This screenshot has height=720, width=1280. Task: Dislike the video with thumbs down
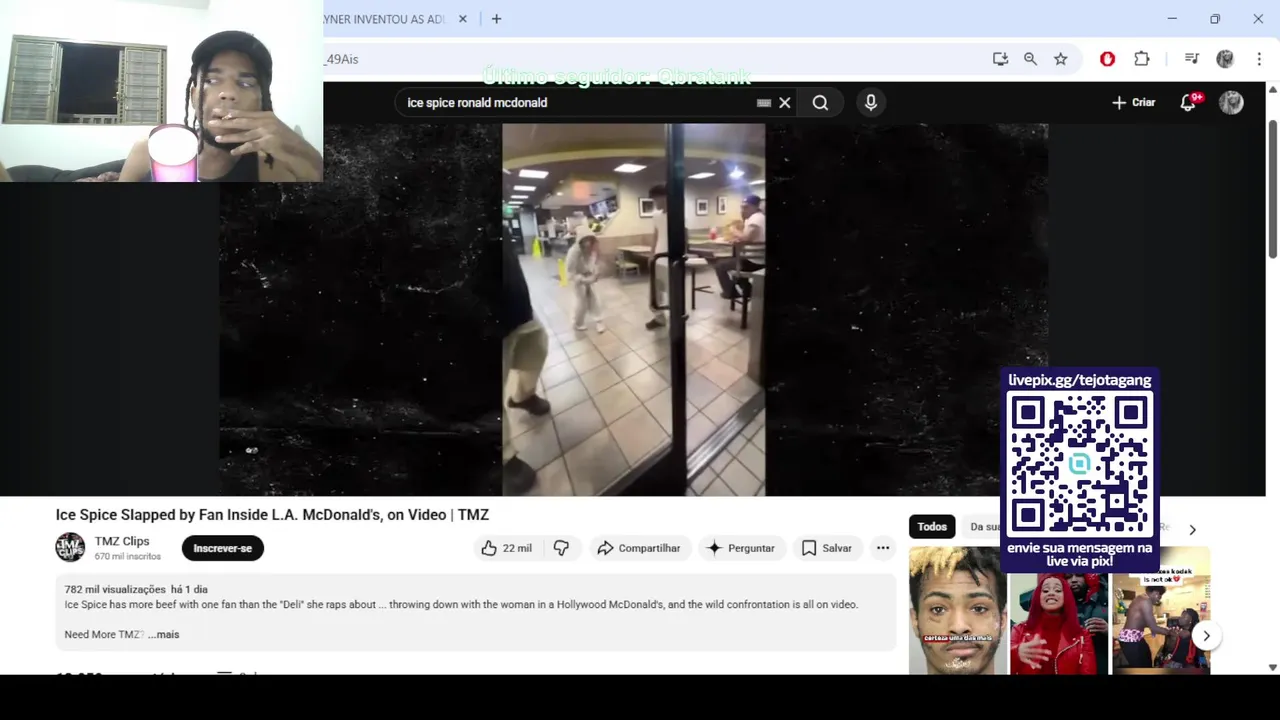pyautogui.click(x=561, y=548)
